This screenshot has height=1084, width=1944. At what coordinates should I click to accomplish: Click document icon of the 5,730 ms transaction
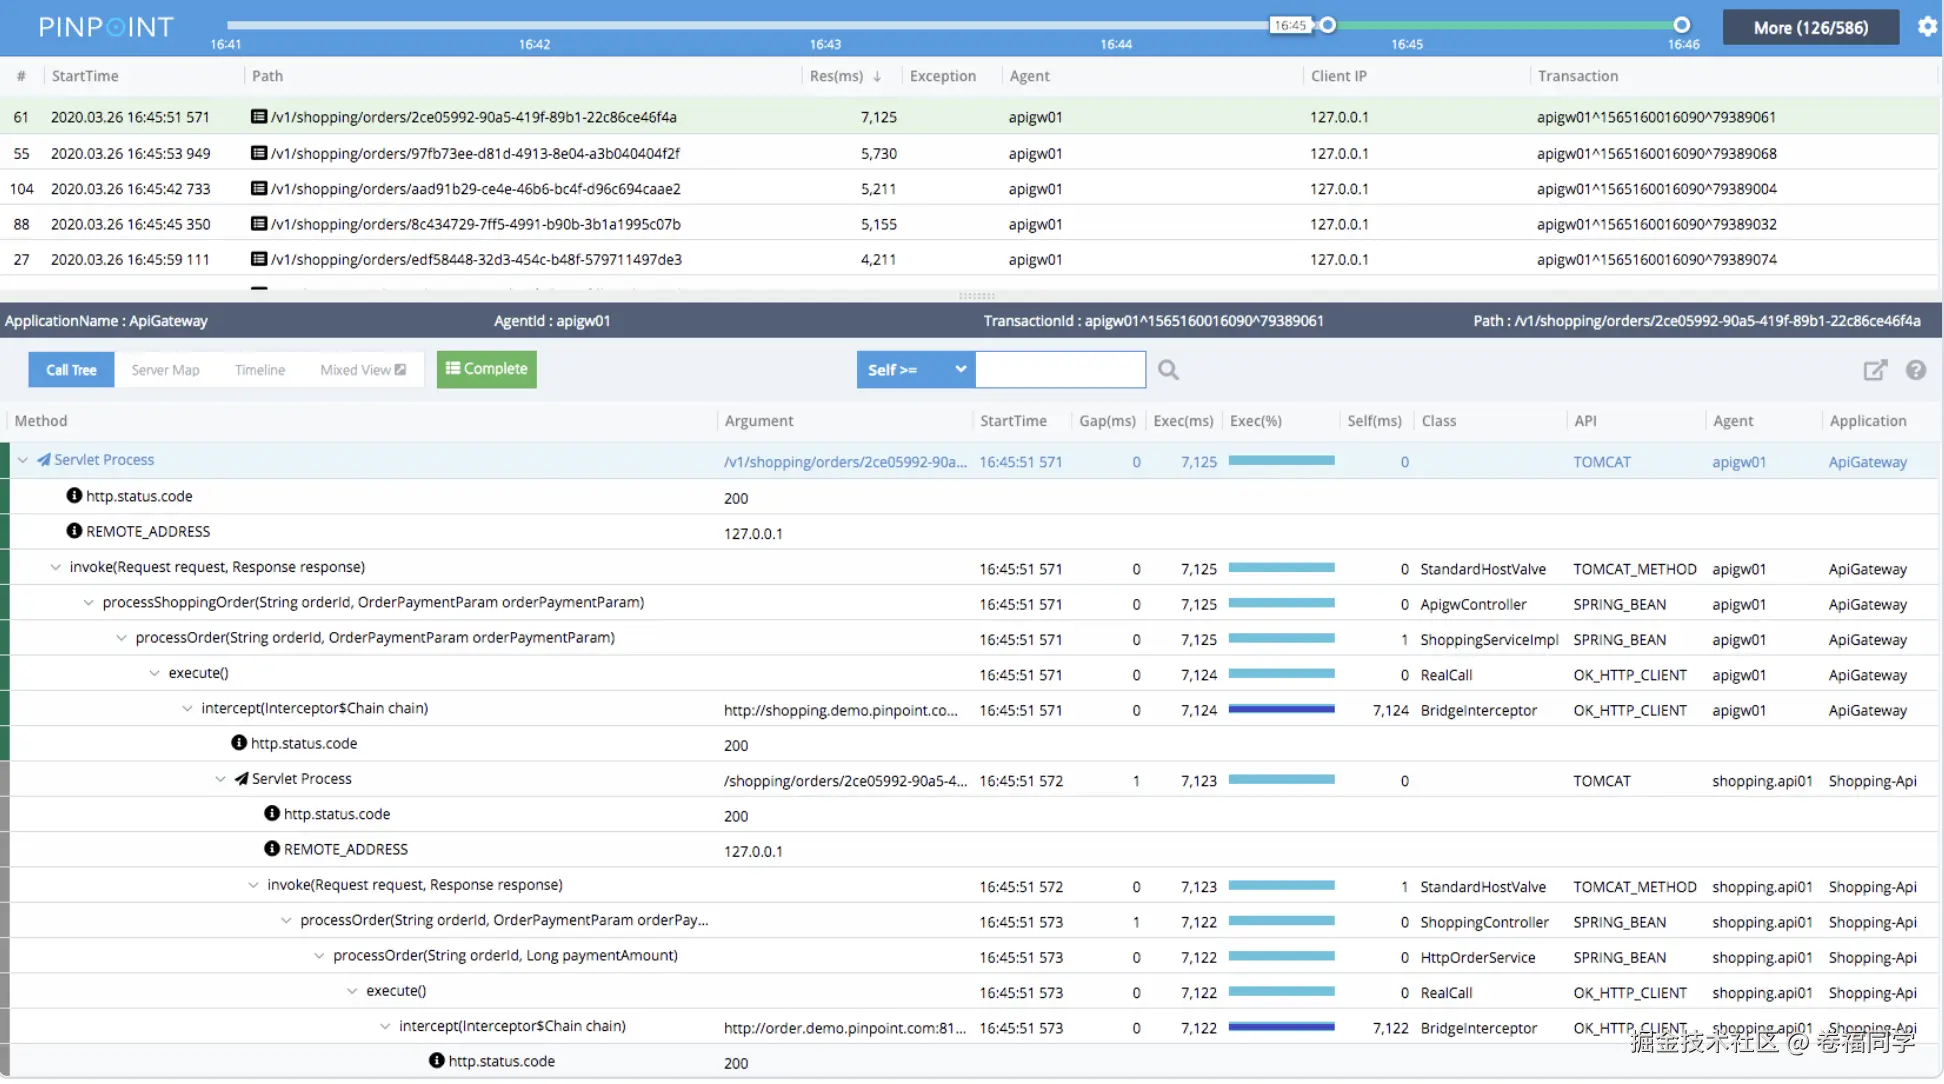(259, 153)
